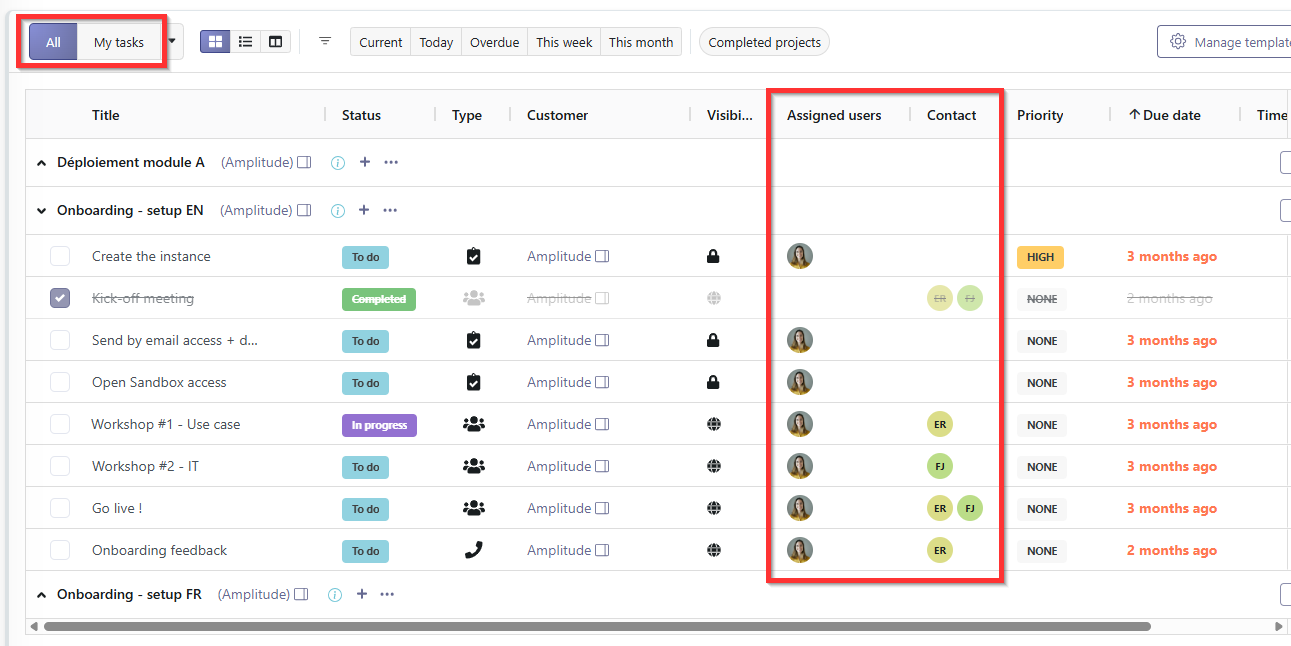
Task: Switch to the column board view icon
Action: pos(275,42)
